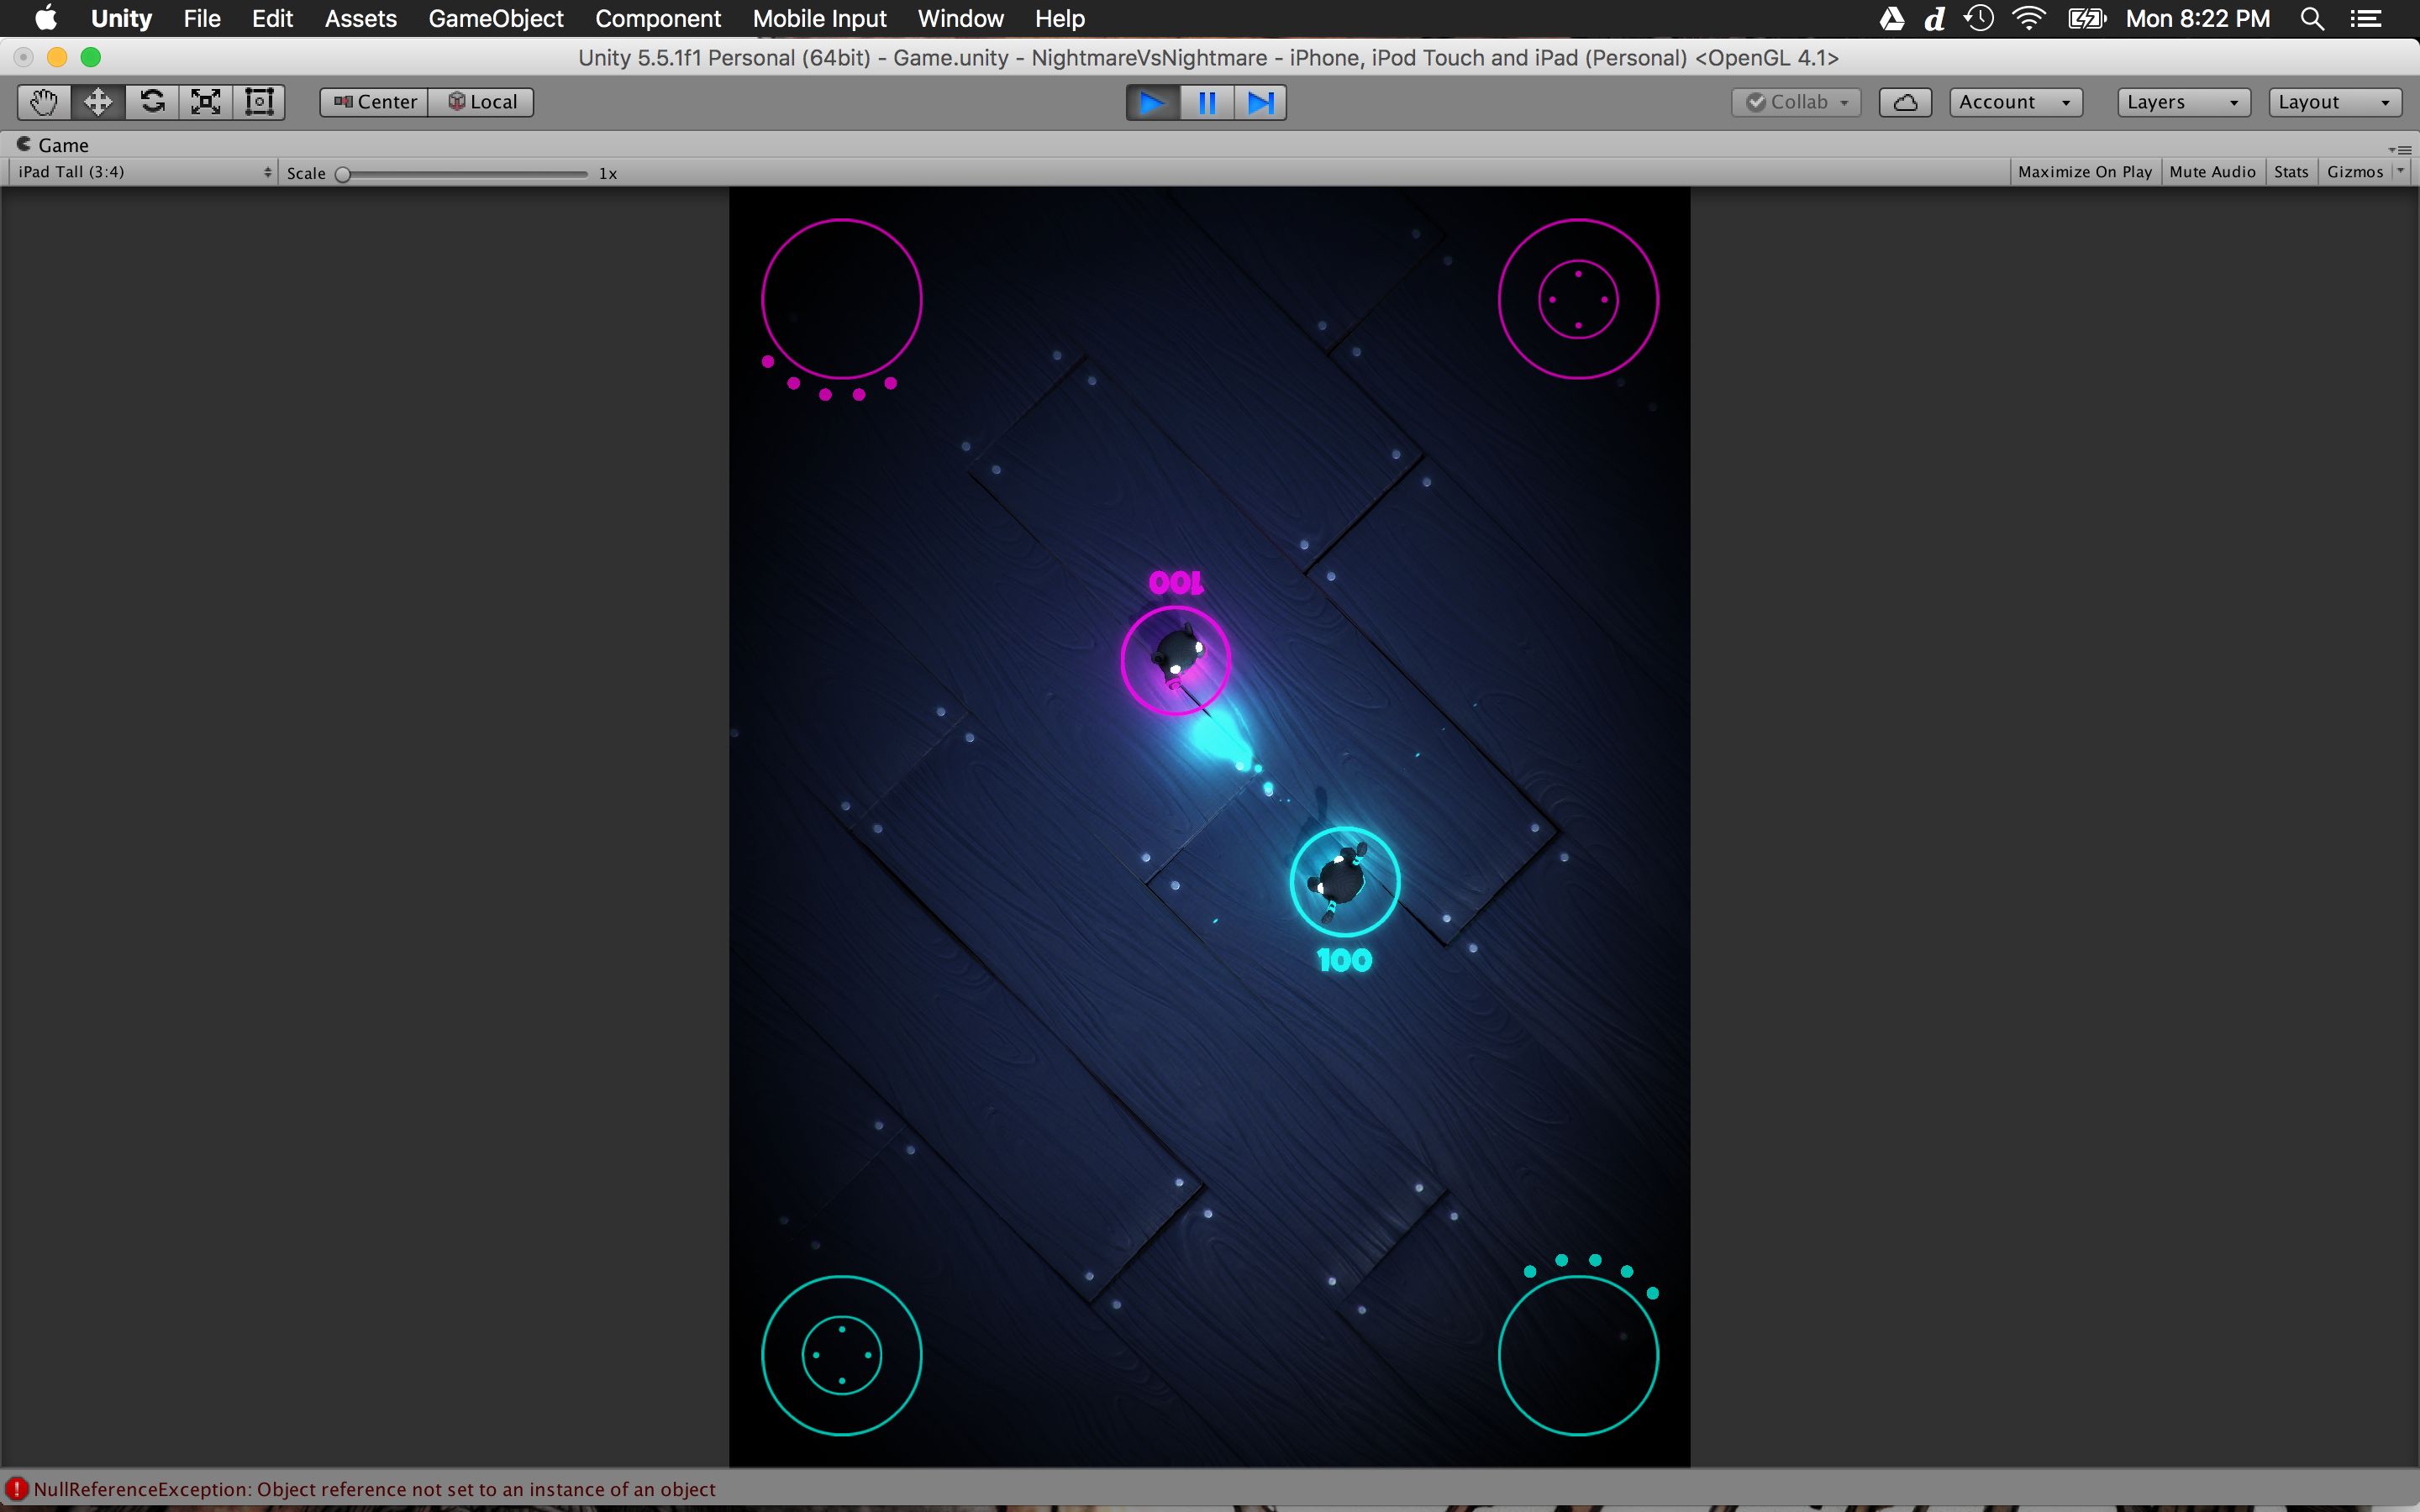
Task: Toggle Mute Audio in Game view
Action: [2212, 172]
